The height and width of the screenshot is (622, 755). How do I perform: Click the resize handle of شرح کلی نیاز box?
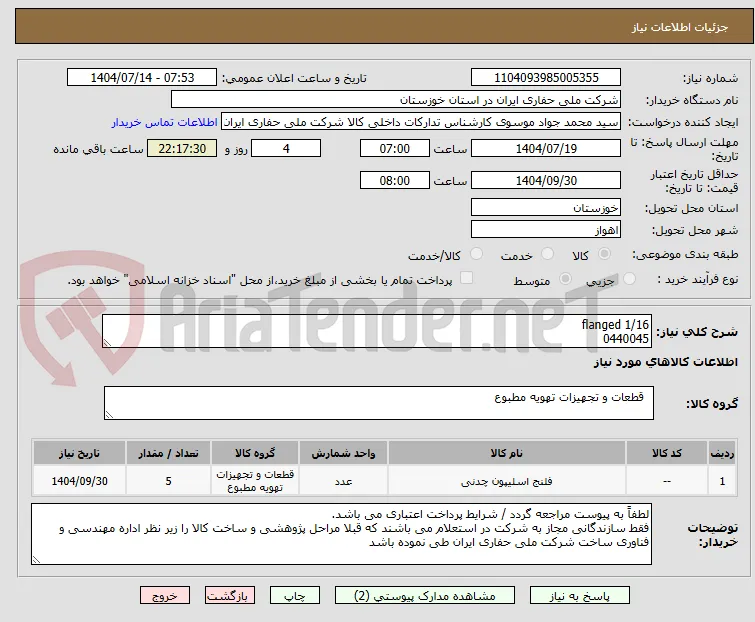[x=107, y=342]
